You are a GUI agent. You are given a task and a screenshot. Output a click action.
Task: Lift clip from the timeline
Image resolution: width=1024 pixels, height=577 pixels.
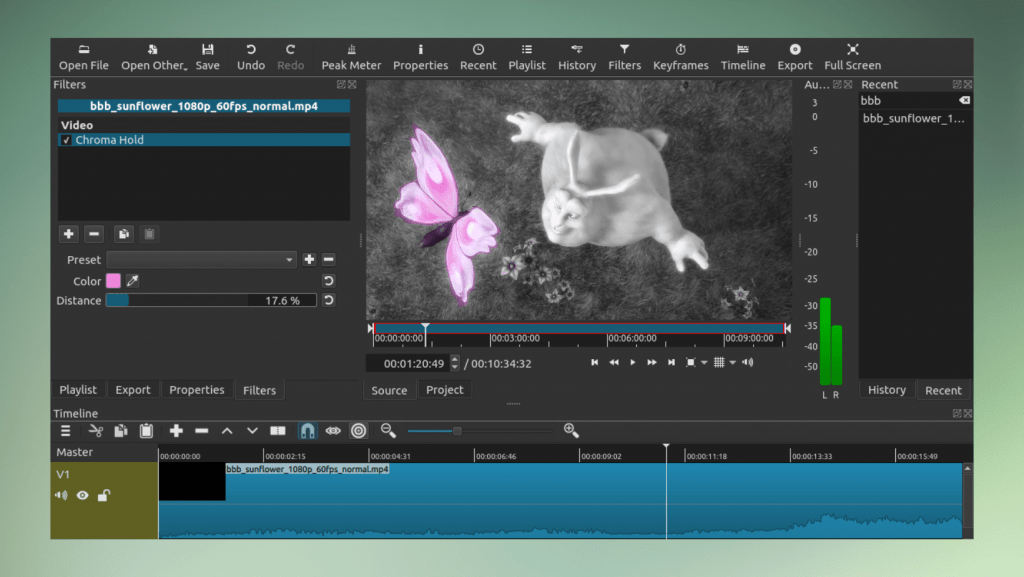pyautogui.click(x=227, y=431)
